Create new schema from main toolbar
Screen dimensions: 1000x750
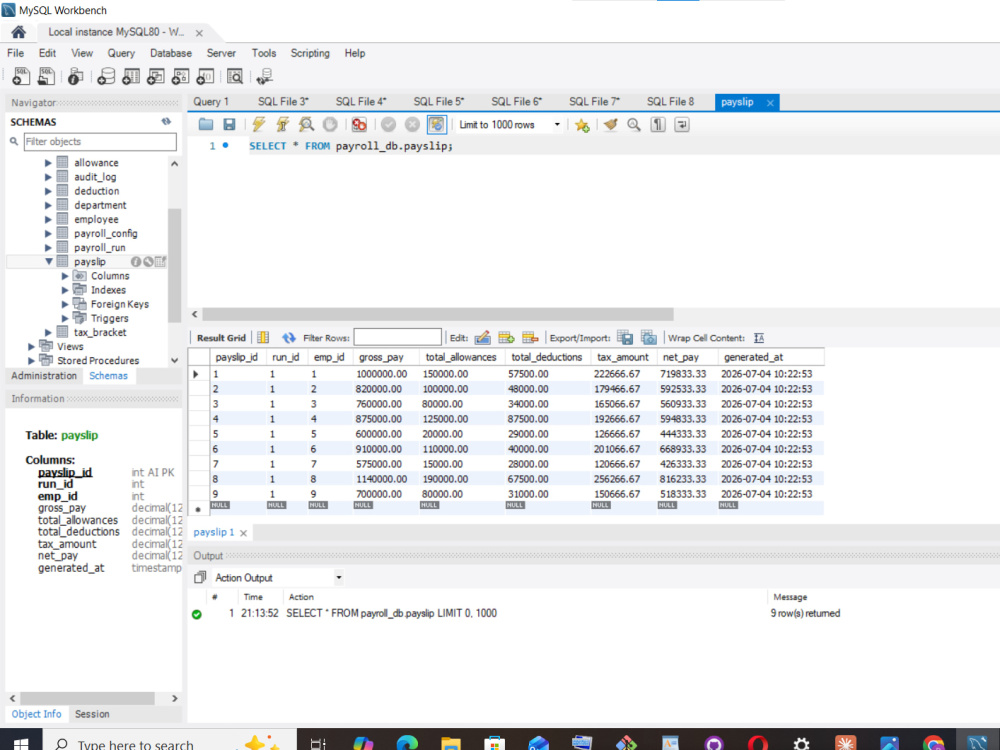click(x=106, y=77)
